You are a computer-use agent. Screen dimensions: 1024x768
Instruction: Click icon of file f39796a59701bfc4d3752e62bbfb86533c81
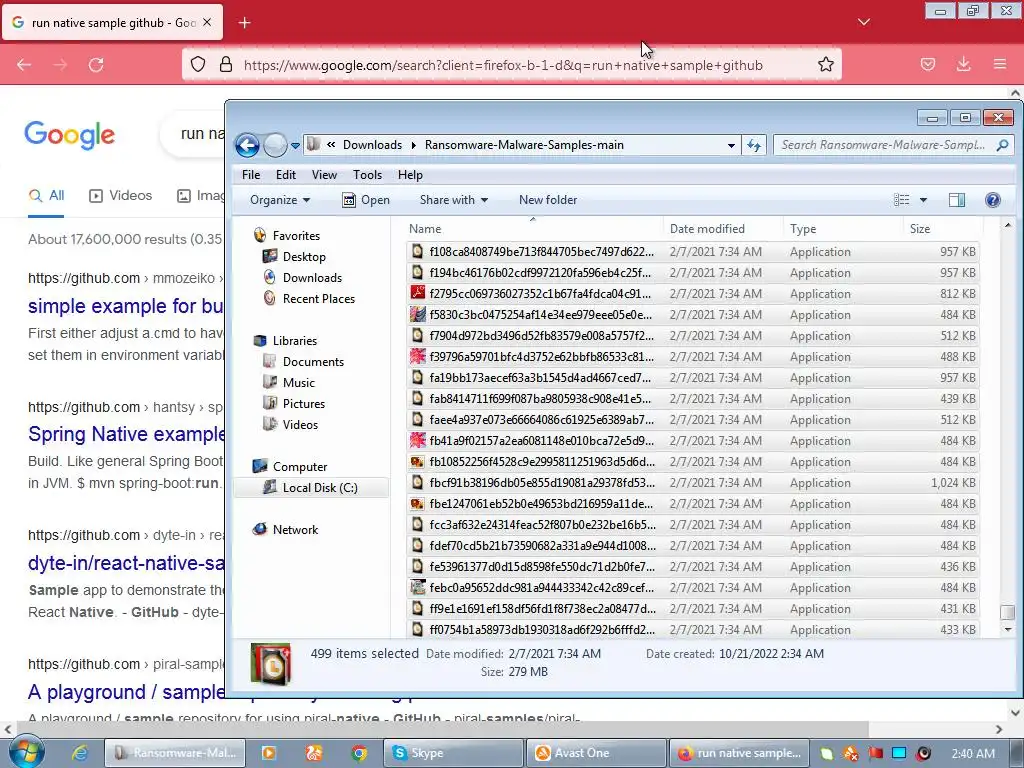tap(417, 357)
